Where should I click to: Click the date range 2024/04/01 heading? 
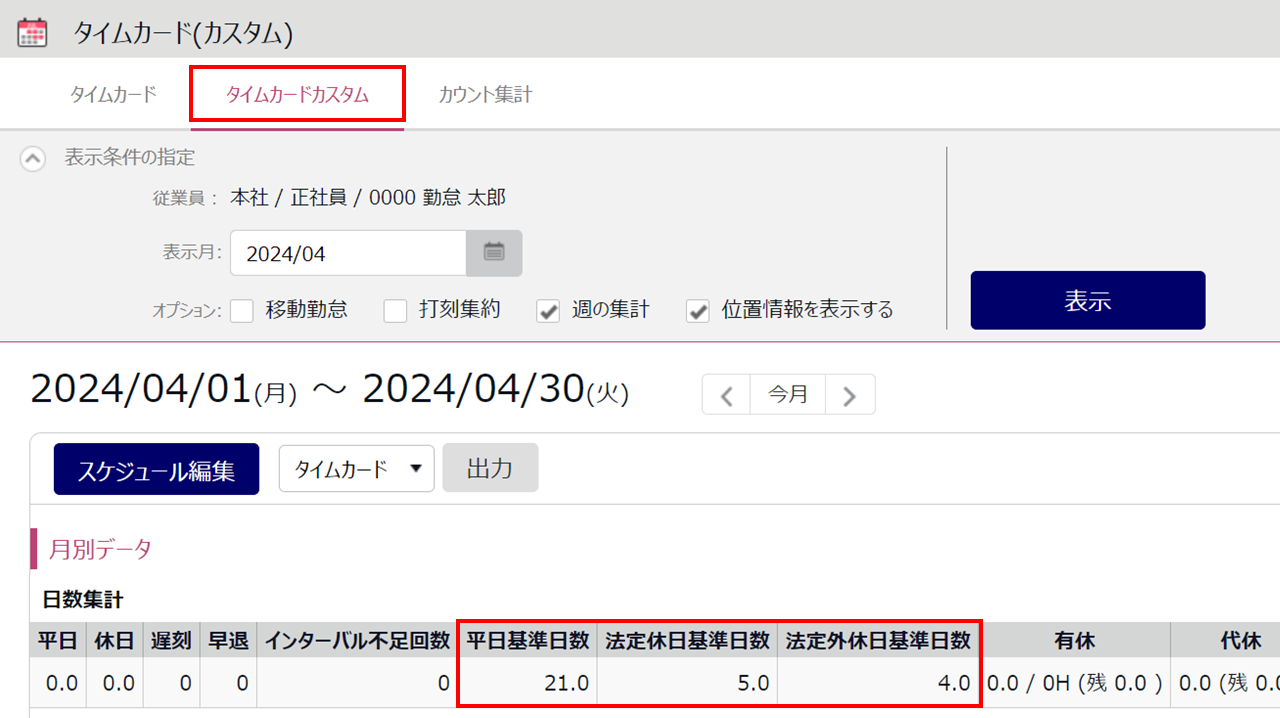[x=140, y=390]
